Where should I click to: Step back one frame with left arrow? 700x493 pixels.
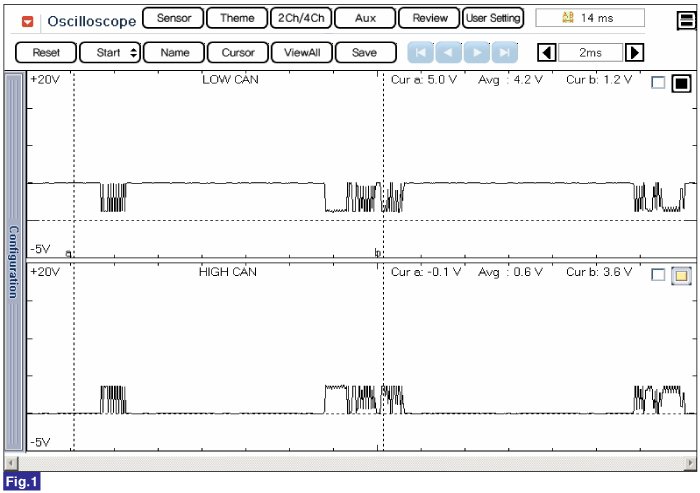(x=449, y=52)
